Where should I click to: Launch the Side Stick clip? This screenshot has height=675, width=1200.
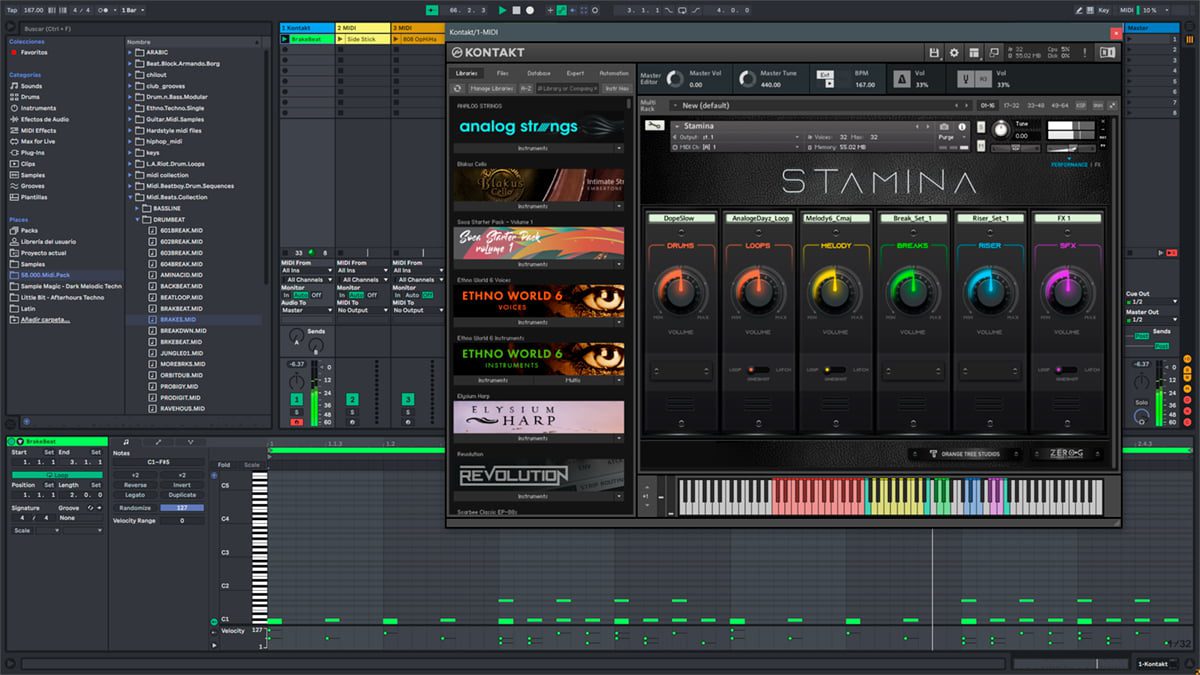click(341, 39)
